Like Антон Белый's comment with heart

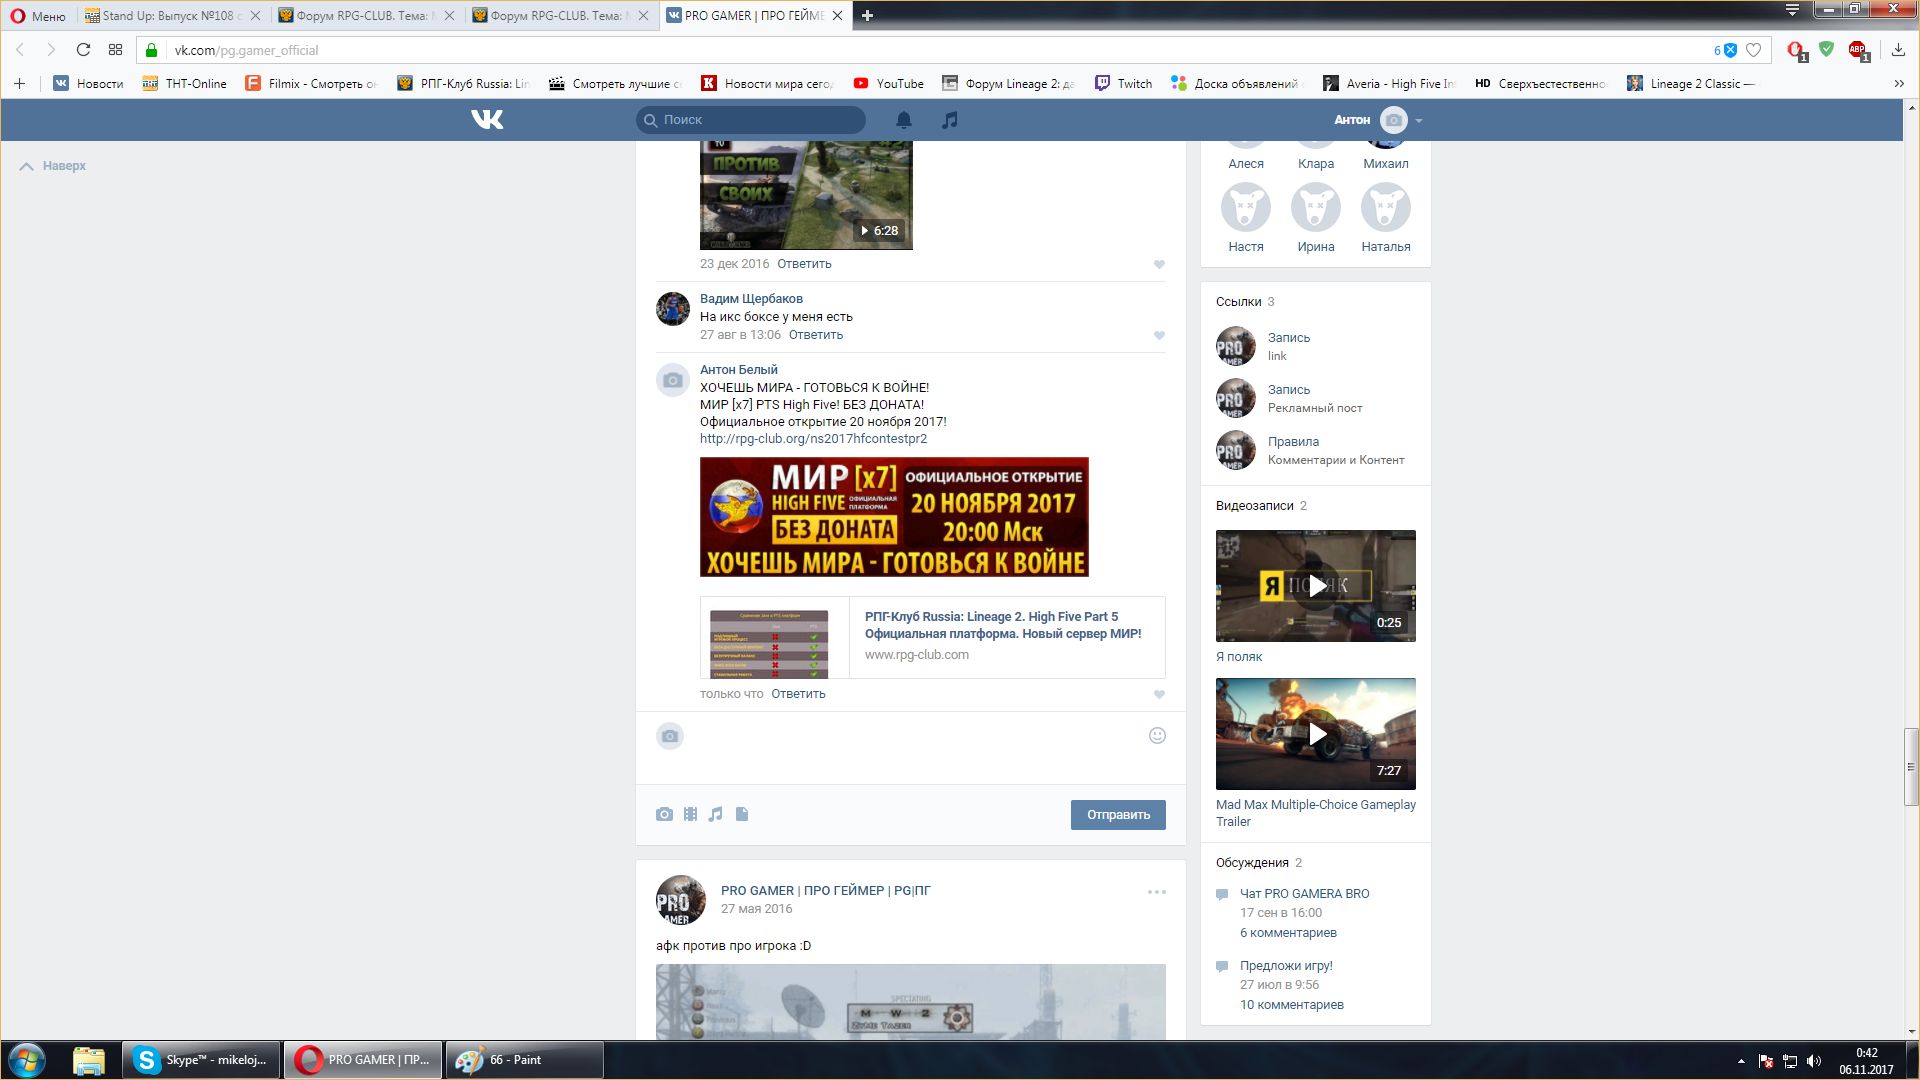coord(1159,694)
